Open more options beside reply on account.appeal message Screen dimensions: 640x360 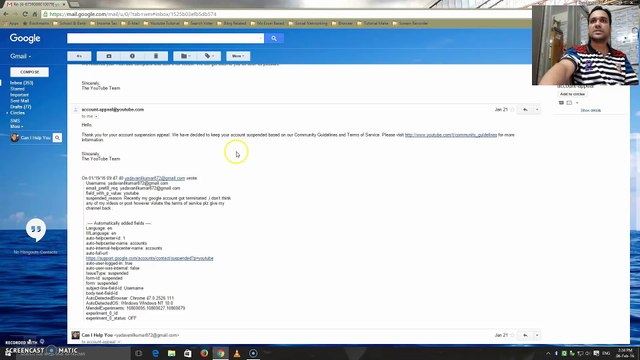537,110
